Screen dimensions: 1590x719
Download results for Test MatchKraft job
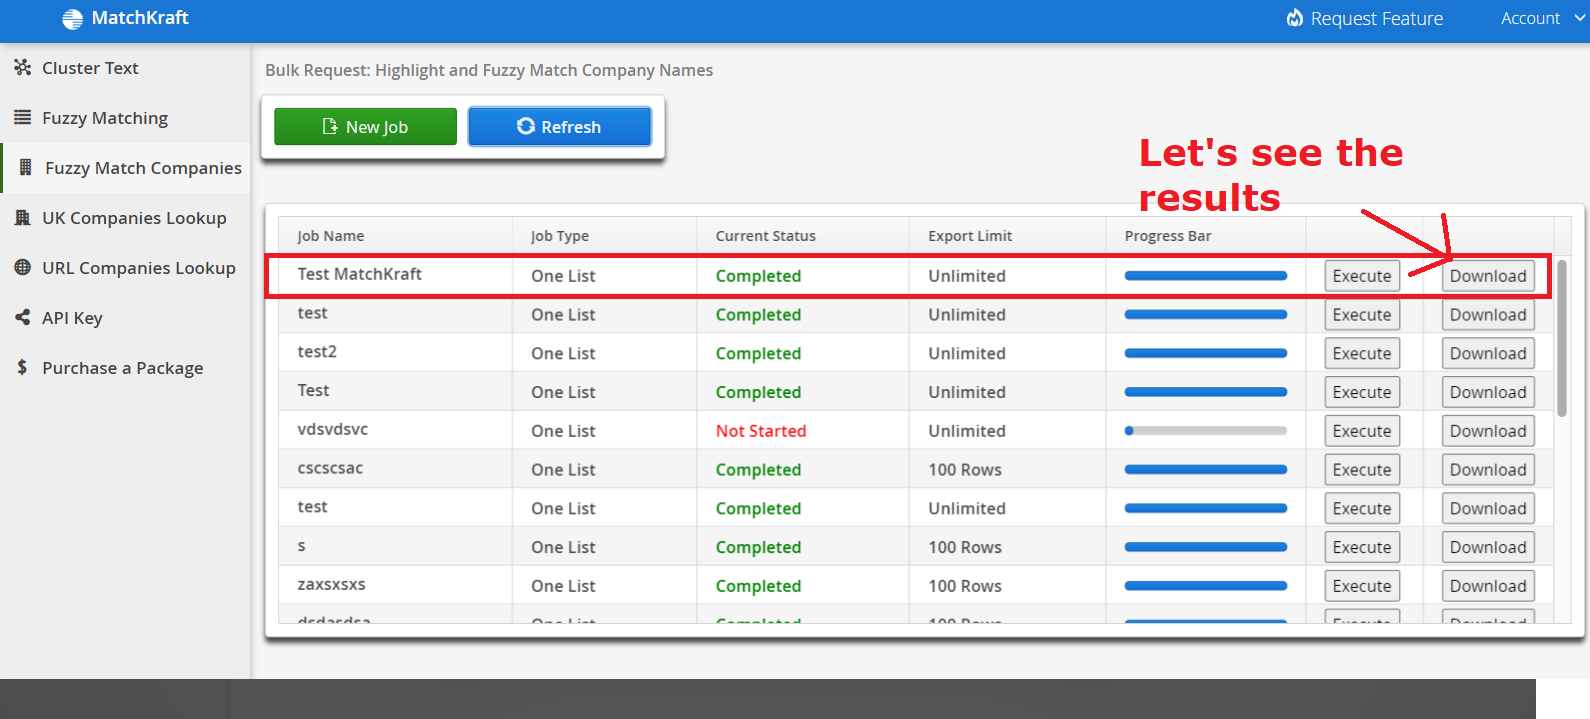pos(1488,276)
